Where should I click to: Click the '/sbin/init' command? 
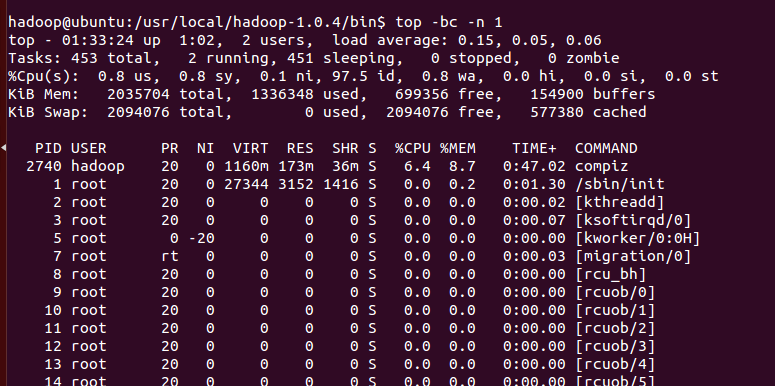[x=620, y=184]
